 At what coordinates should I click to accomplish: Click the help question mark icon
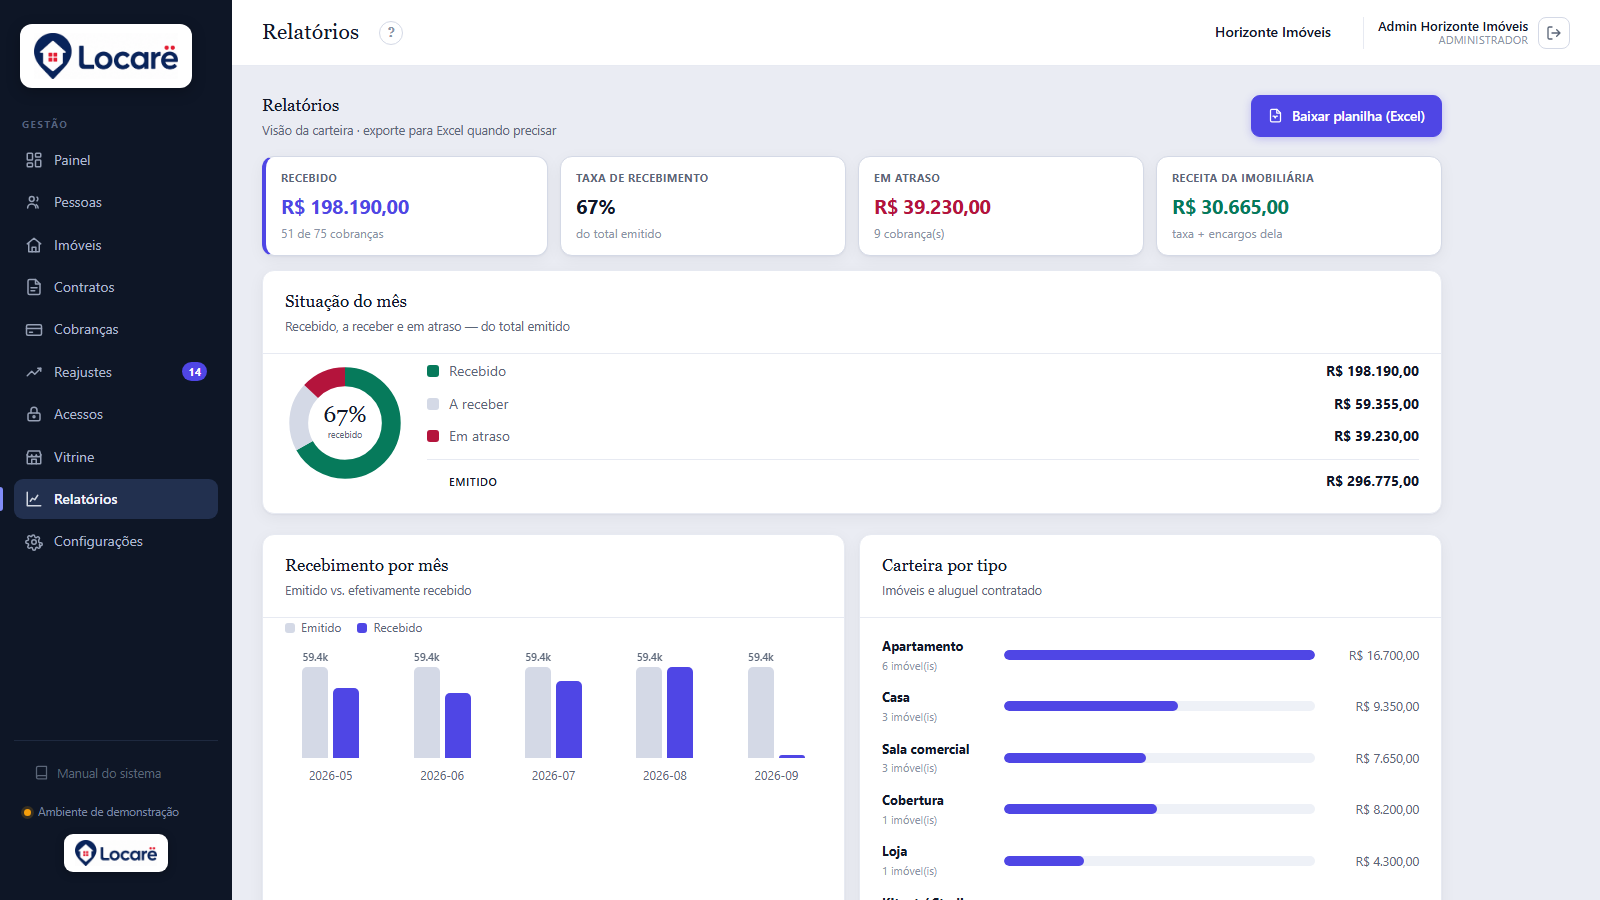pos(391,32)
